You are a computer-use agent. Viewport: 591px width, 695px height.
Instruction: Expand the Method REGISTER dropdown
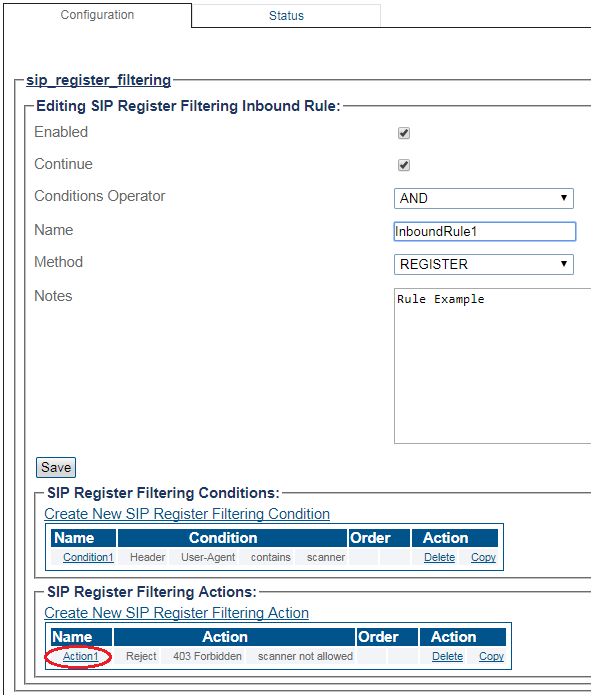coord(484,264)
